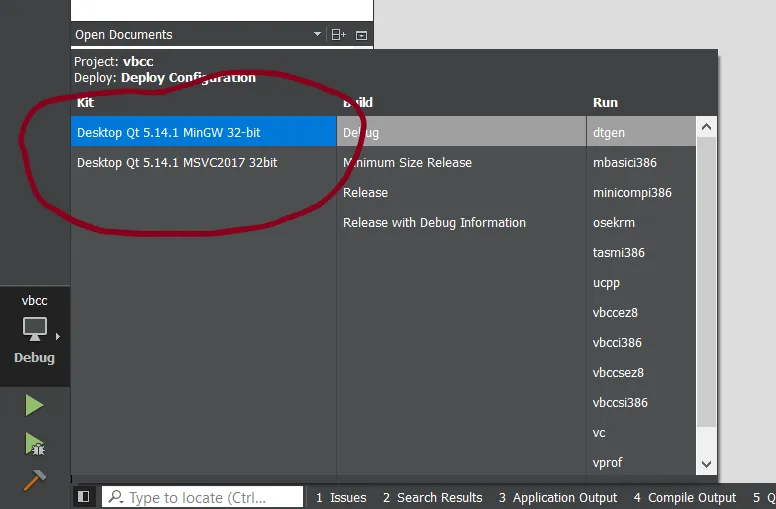Choose Minimum Size Release build

461,162
